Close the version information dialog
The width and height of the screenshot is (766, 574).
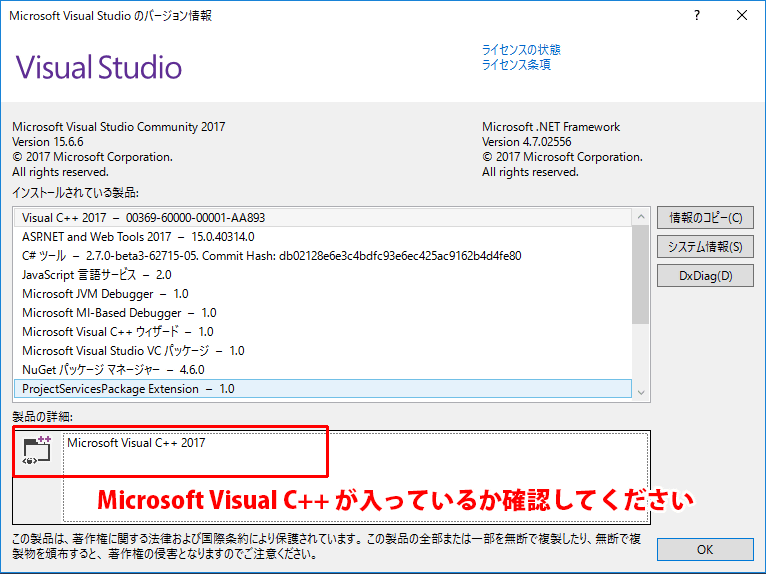[742, 15]
